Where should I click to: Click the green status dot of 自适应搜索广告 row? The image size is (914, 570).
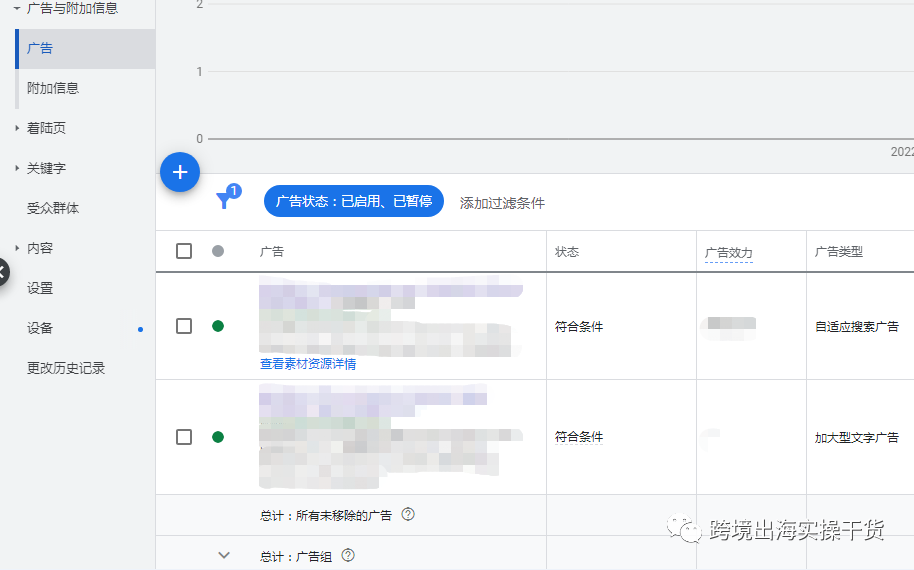[218, 326]
